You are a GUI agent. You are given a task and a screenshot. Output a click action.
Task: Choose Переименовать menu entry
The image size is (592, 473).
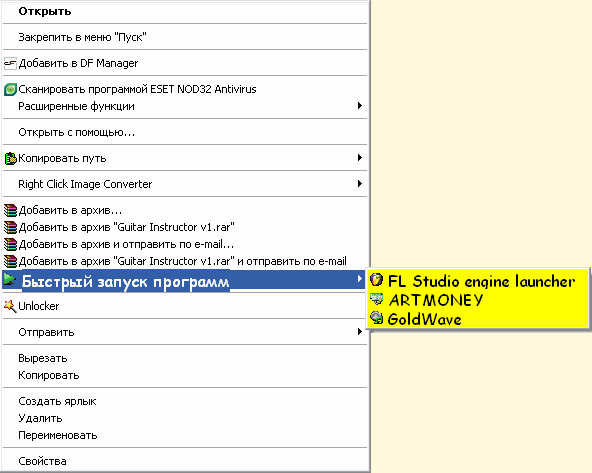click(x=185, y=435)
